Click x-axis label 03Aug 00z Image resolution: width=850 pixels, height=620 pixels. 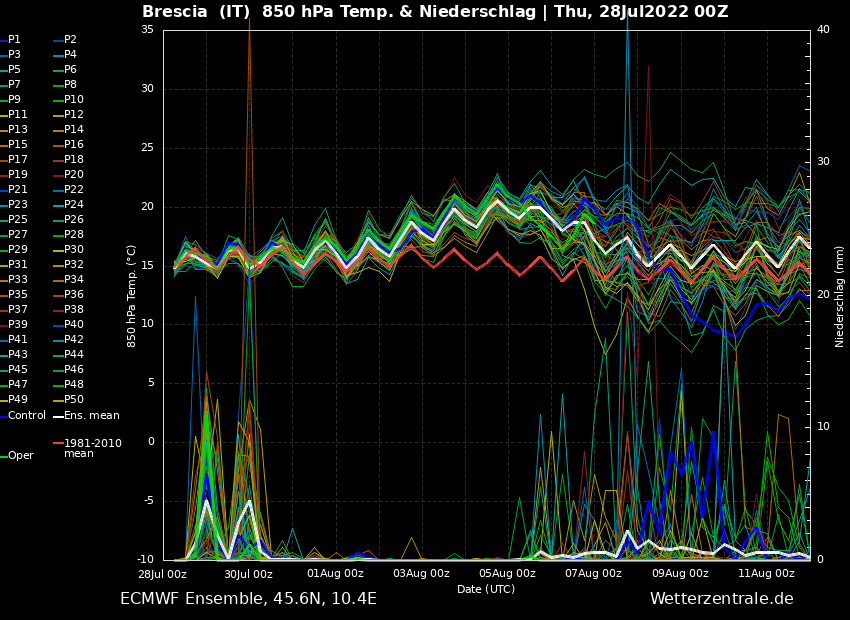[421, 573]
